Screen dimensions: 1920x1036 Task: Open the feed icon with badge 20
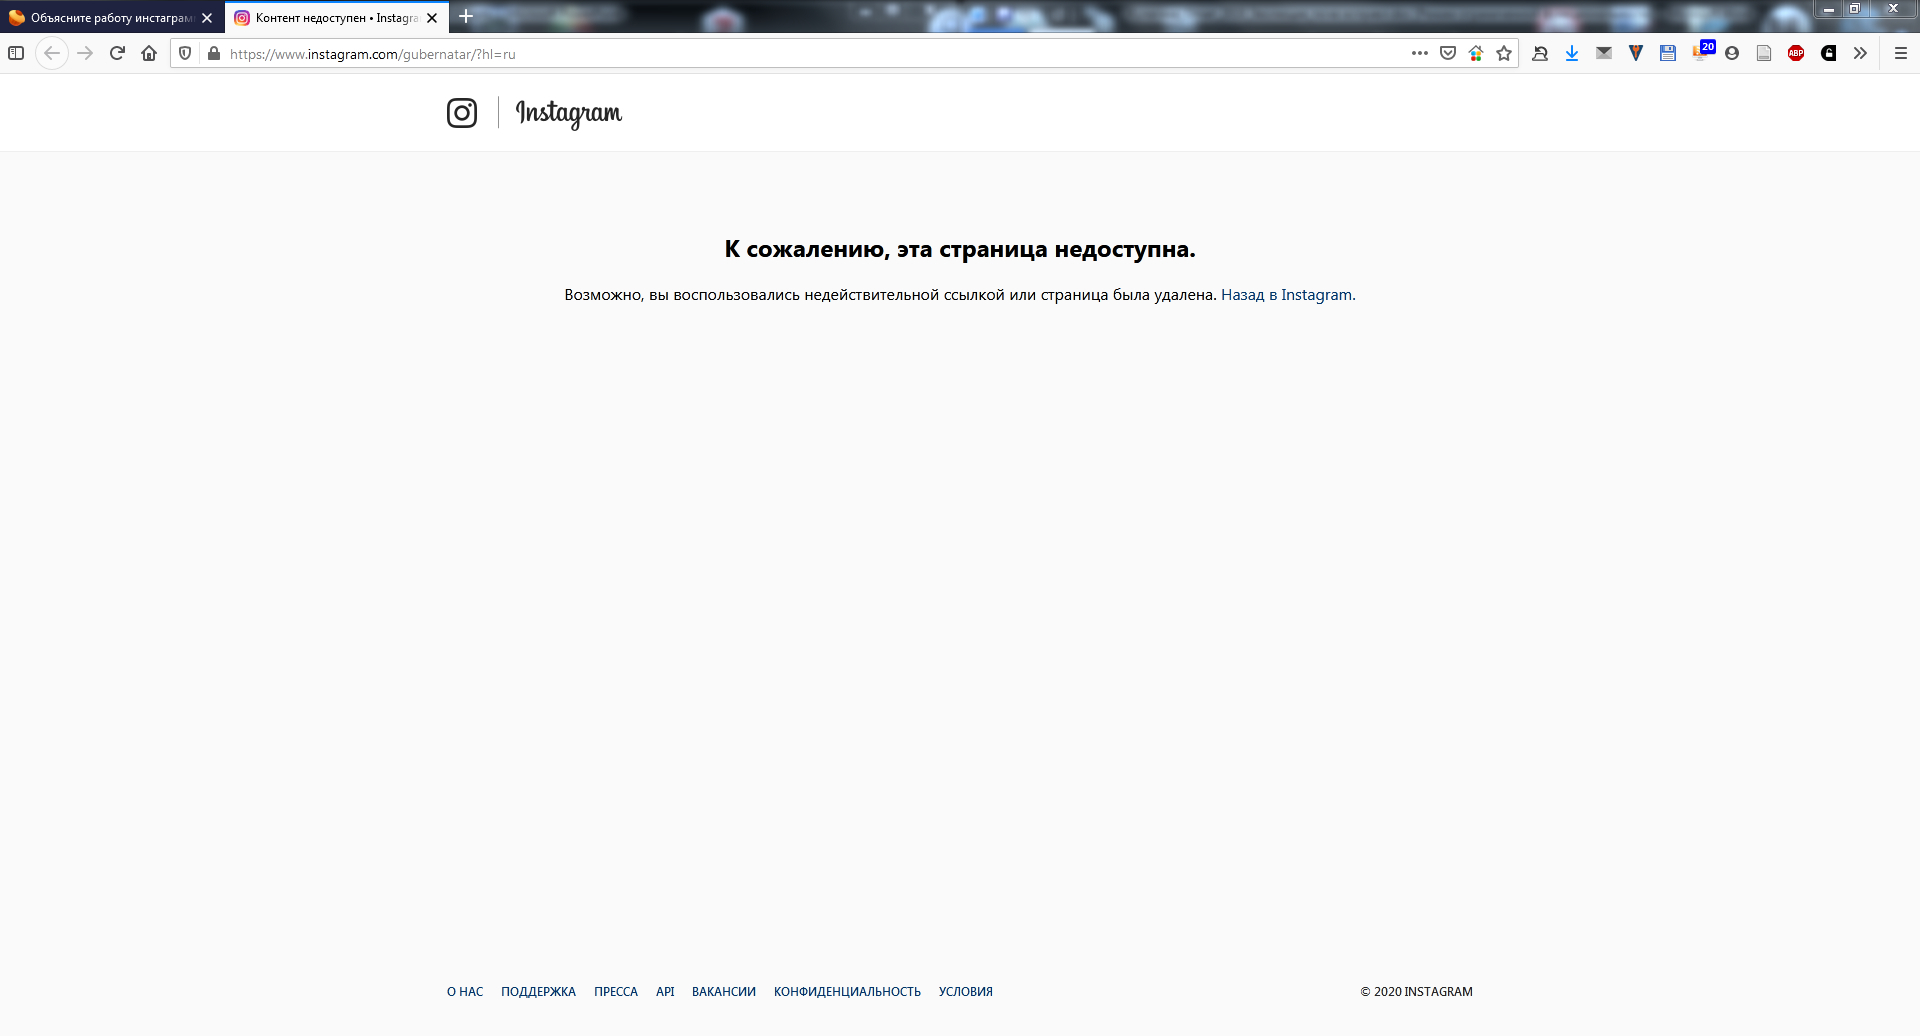click(1703, 51)
